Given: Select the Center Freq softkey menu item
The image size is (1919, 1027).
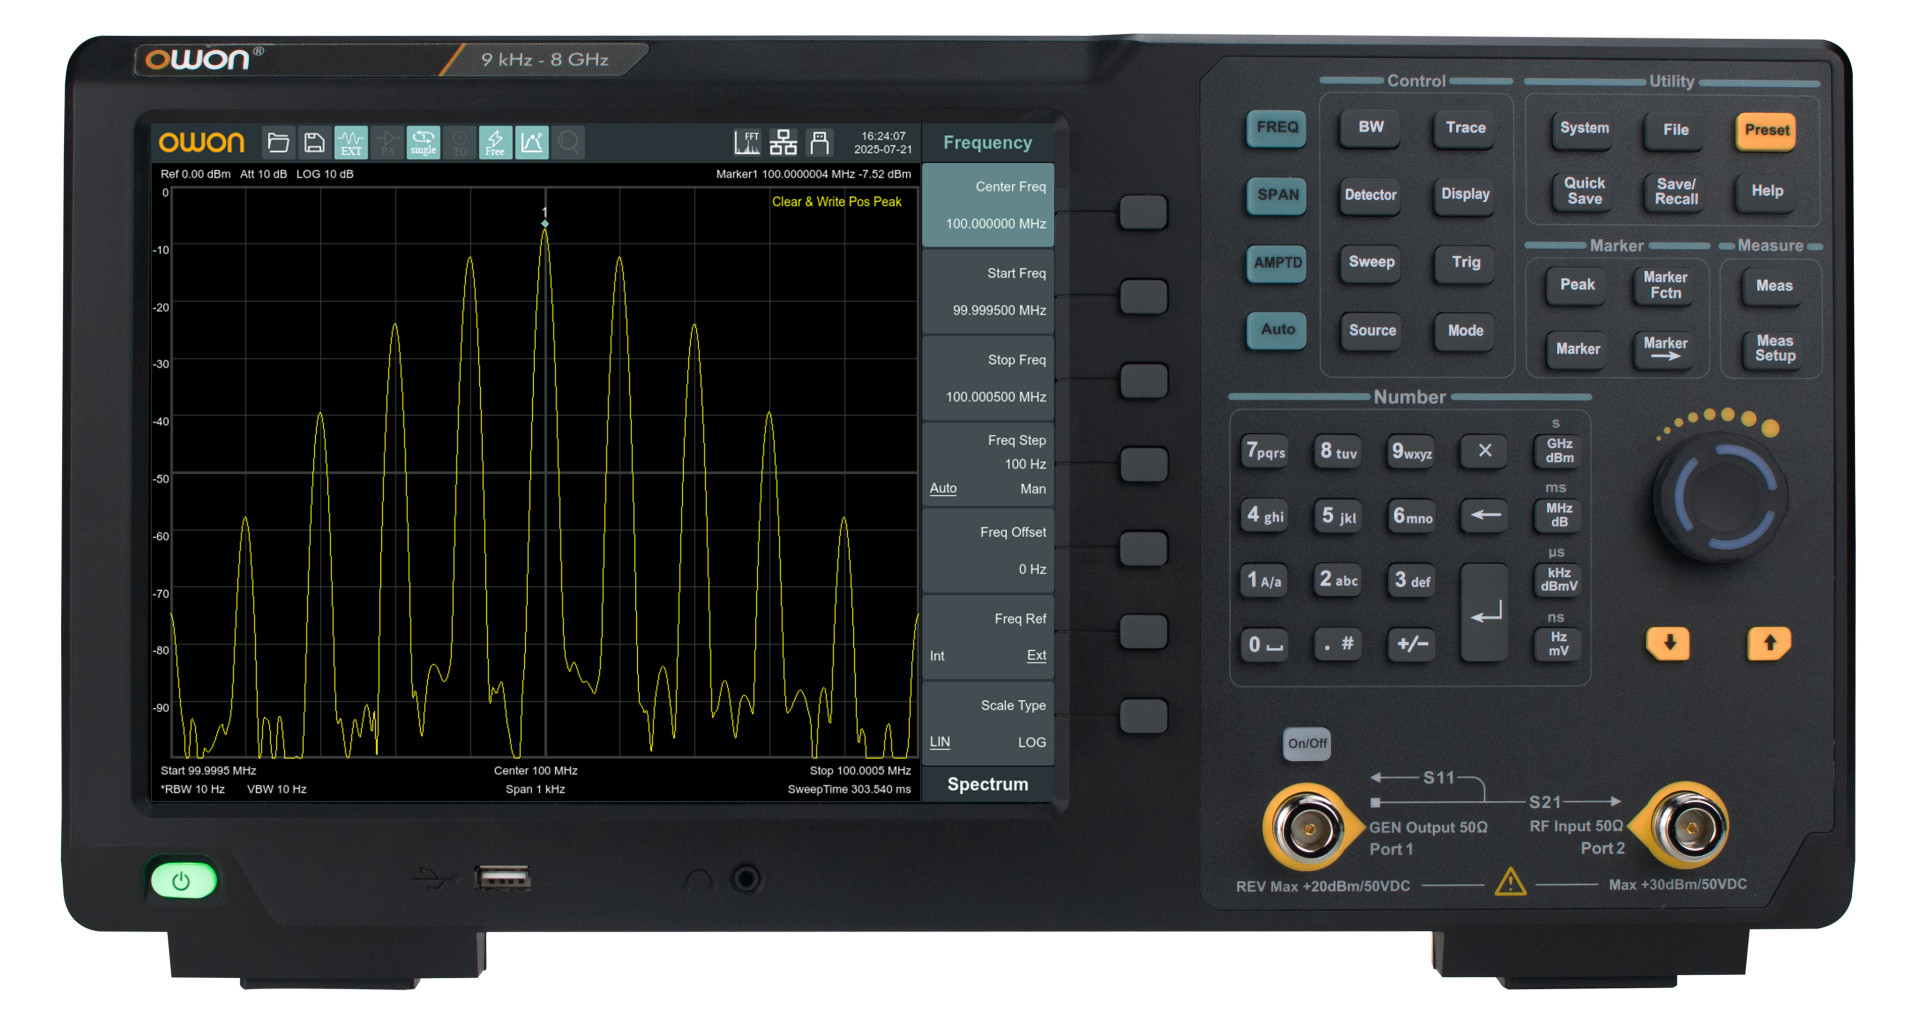Looking at the screenshot, I should (988, 205).
